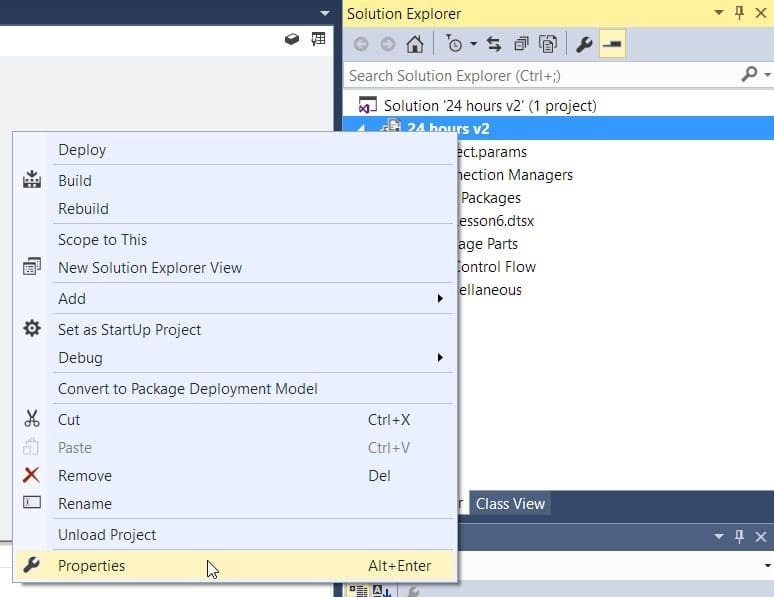Focus the Search Solution Explorer box

click(542, 76)
